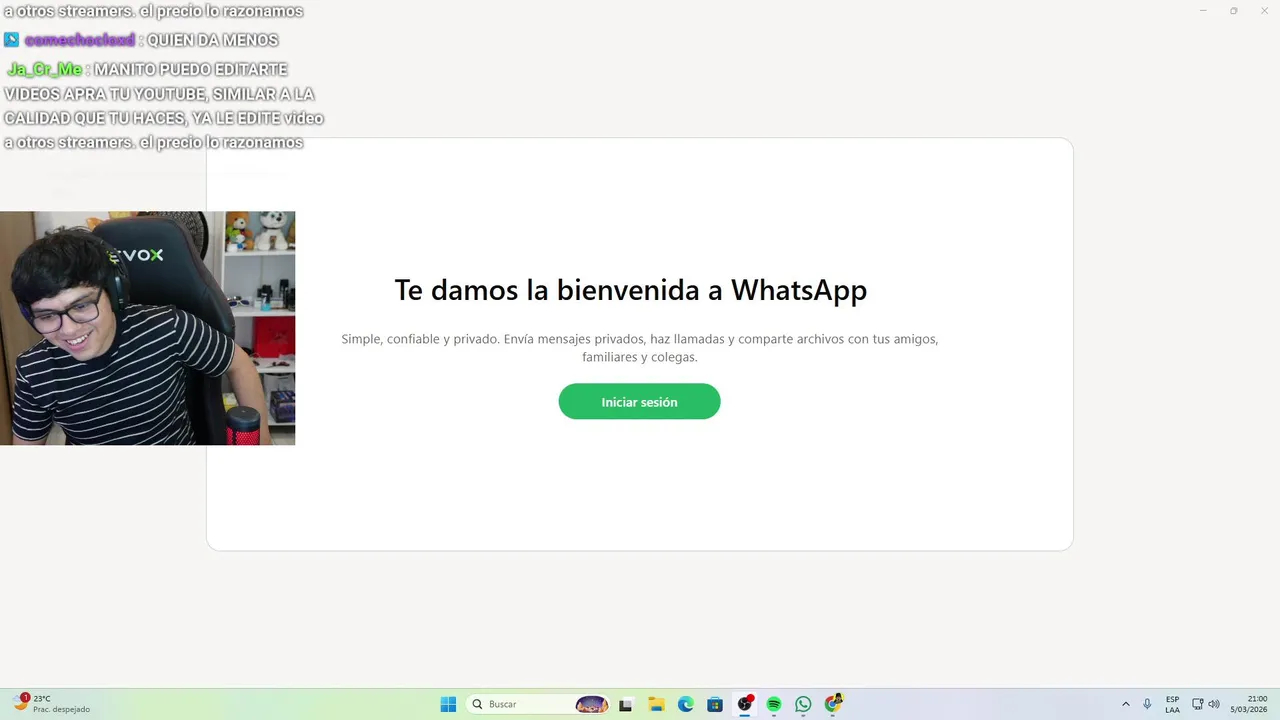Switch to OBS Studio in the taskbar
1280x720 pixels.
[x=744, y=704]
